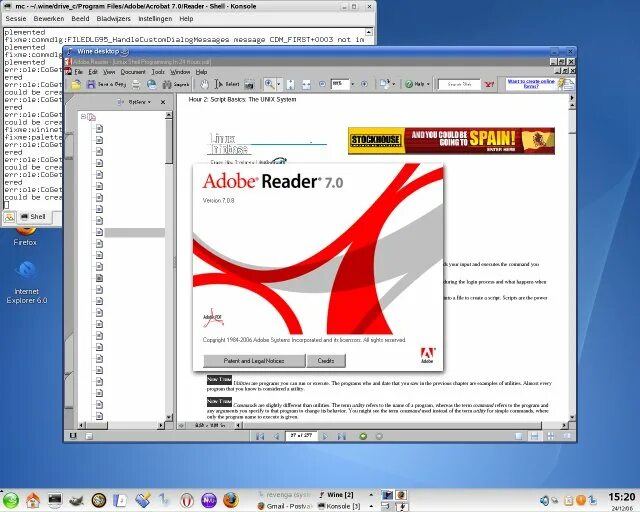Open the Help toolbar dropdown

click(417, 84)
